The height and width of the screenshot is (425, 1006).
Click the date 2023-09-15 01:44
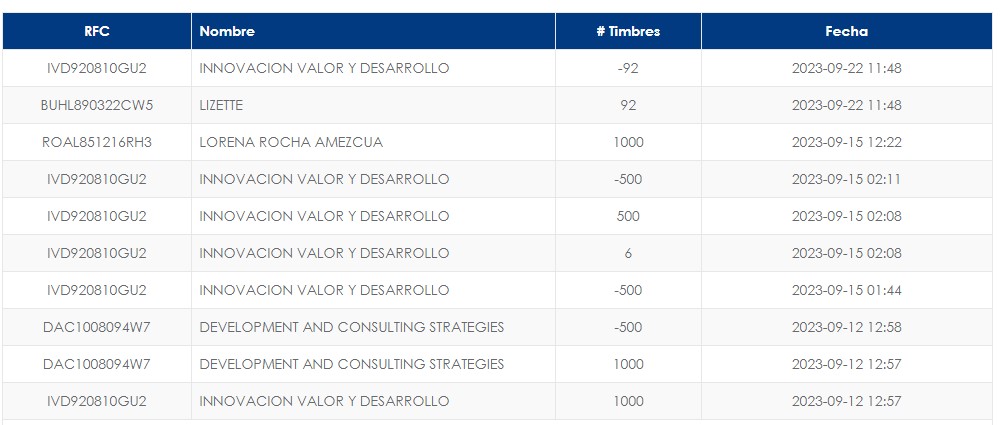tap(846, 290)
